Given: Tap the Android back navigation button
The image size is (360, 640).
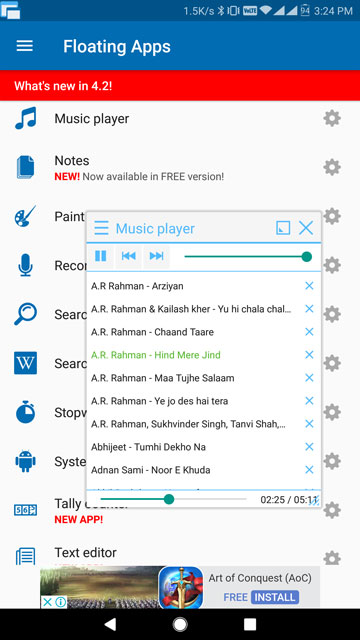Looking at the screenshot, I should (x=110, y=624).
